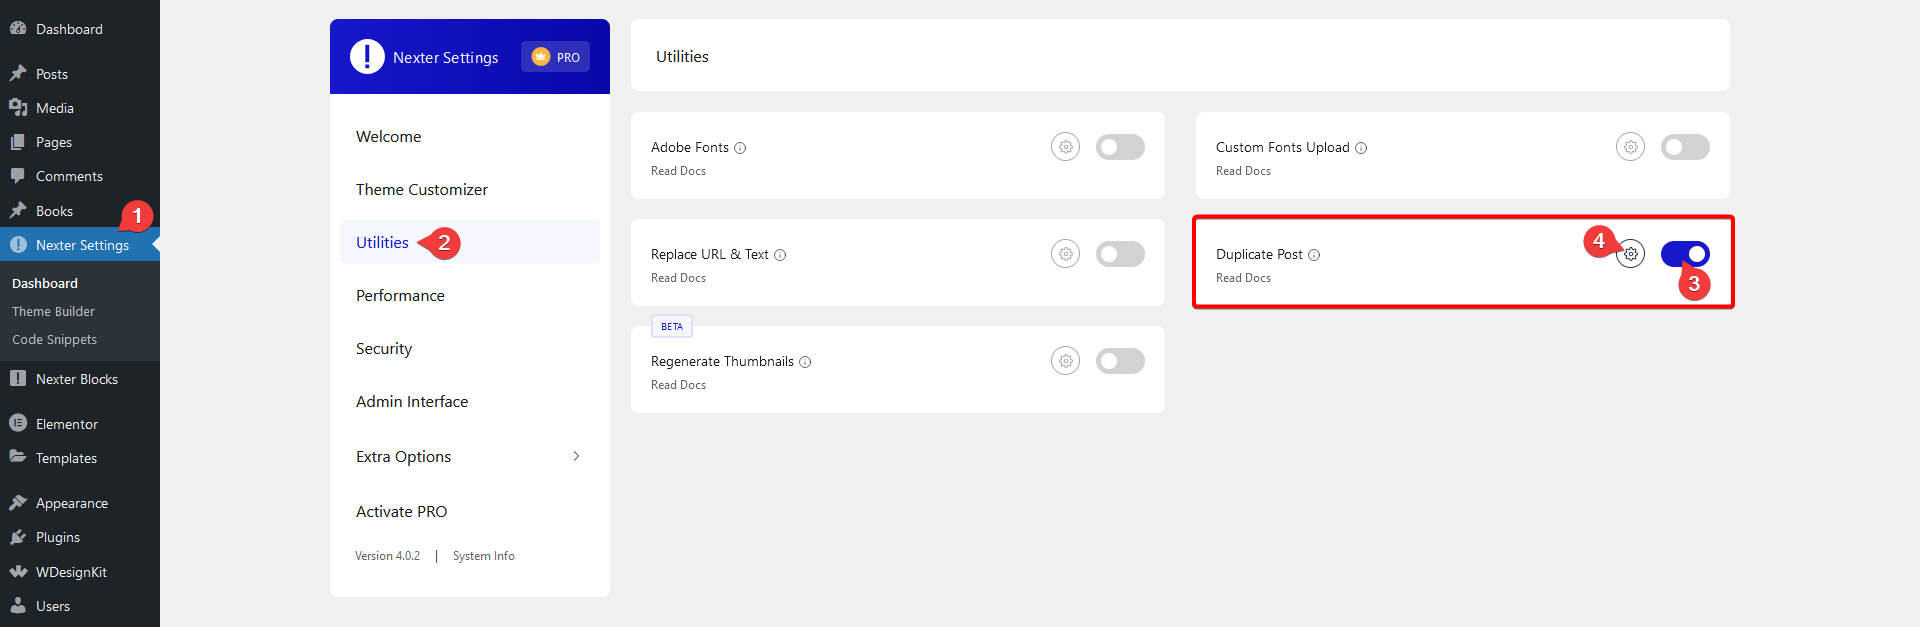Select the Utilities tab
This screenshot has height=627, width=1920.
pos(470,242)
